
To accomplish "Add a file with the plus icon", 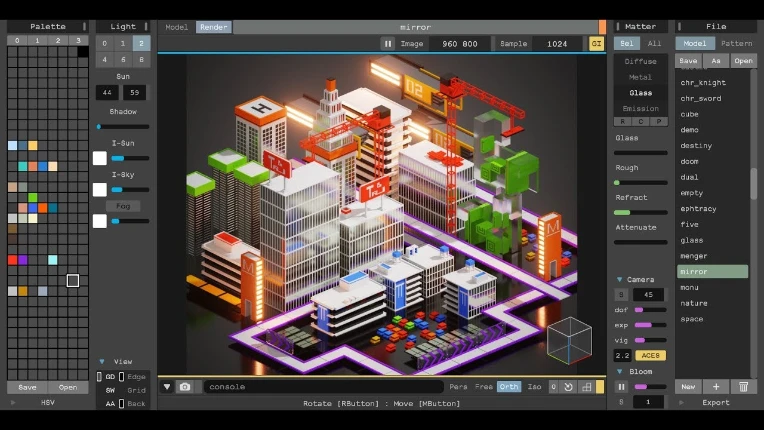I will (716, 387).
